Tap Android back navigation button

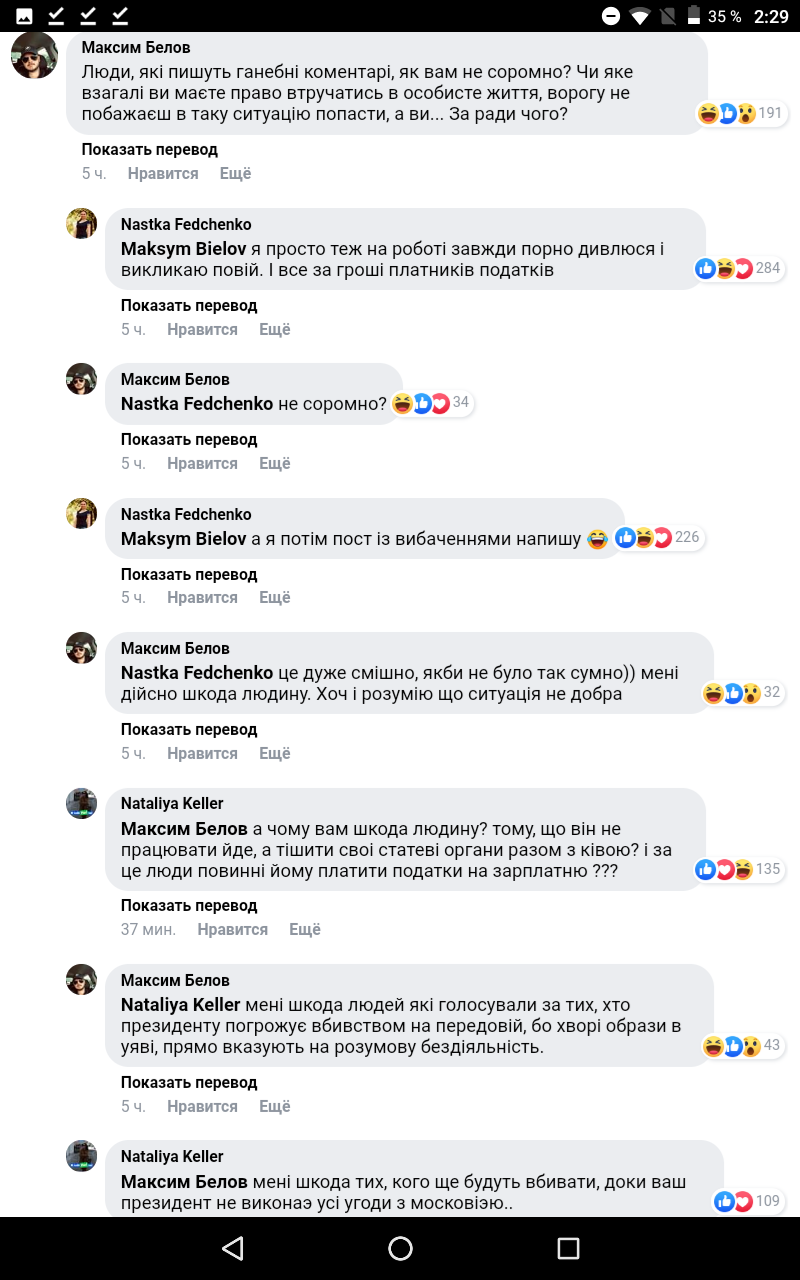point(233,1248)
